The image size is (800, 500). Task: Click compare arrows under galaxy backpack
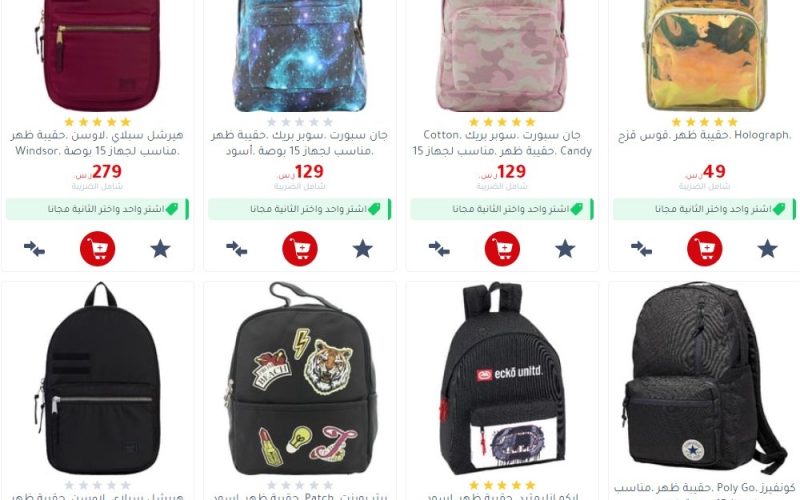(x=237, y=249)
